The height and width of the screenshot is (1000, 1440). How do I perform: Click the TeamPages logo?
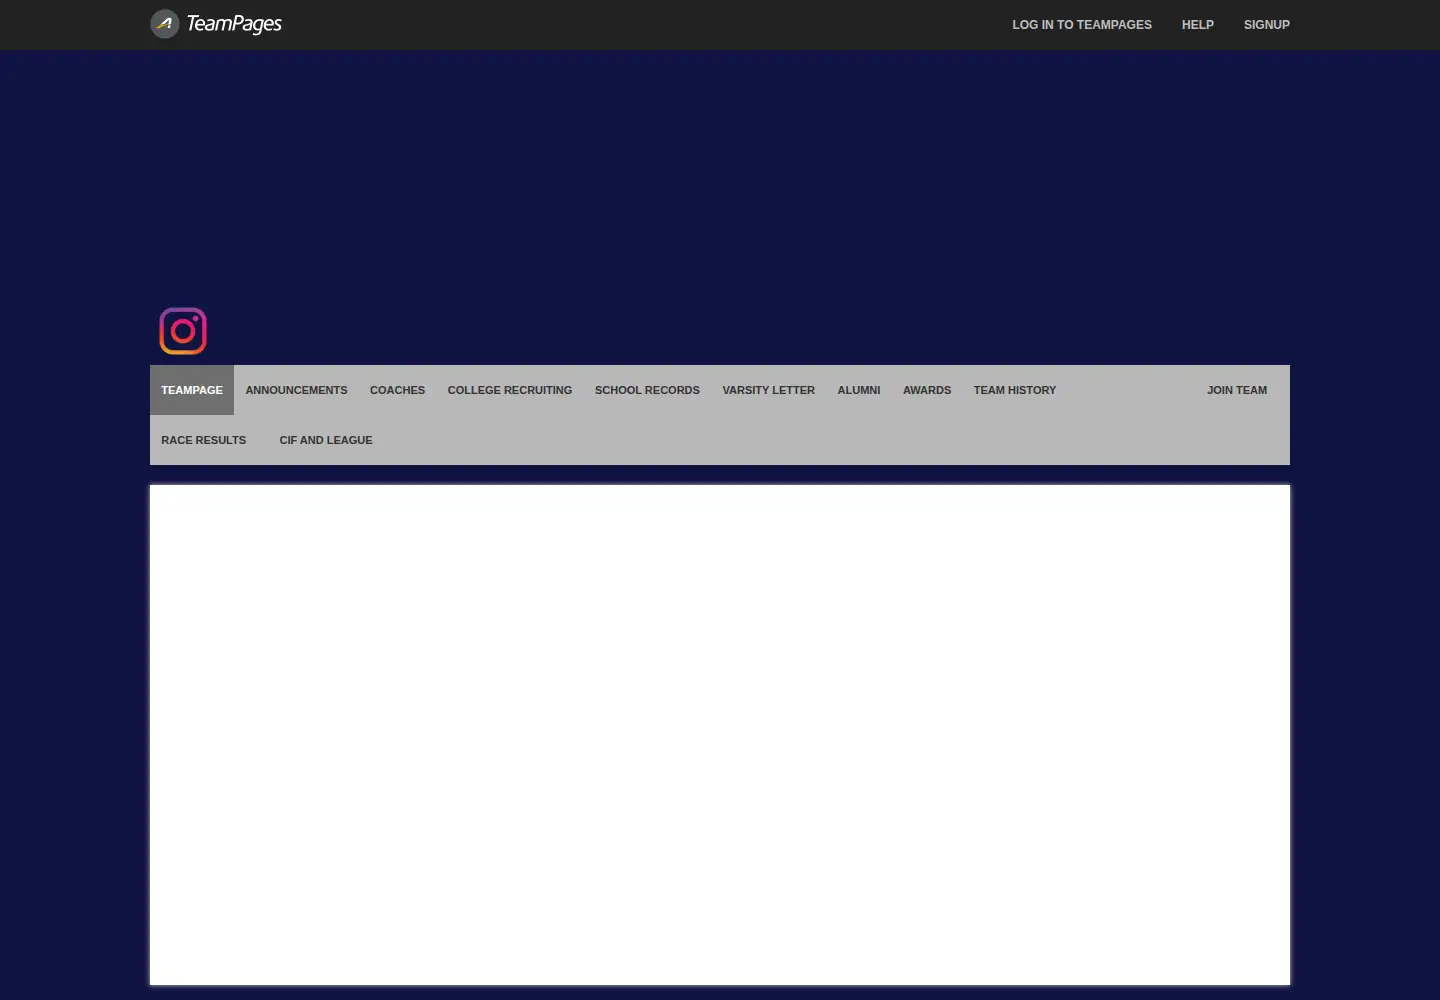coord(216,24)
